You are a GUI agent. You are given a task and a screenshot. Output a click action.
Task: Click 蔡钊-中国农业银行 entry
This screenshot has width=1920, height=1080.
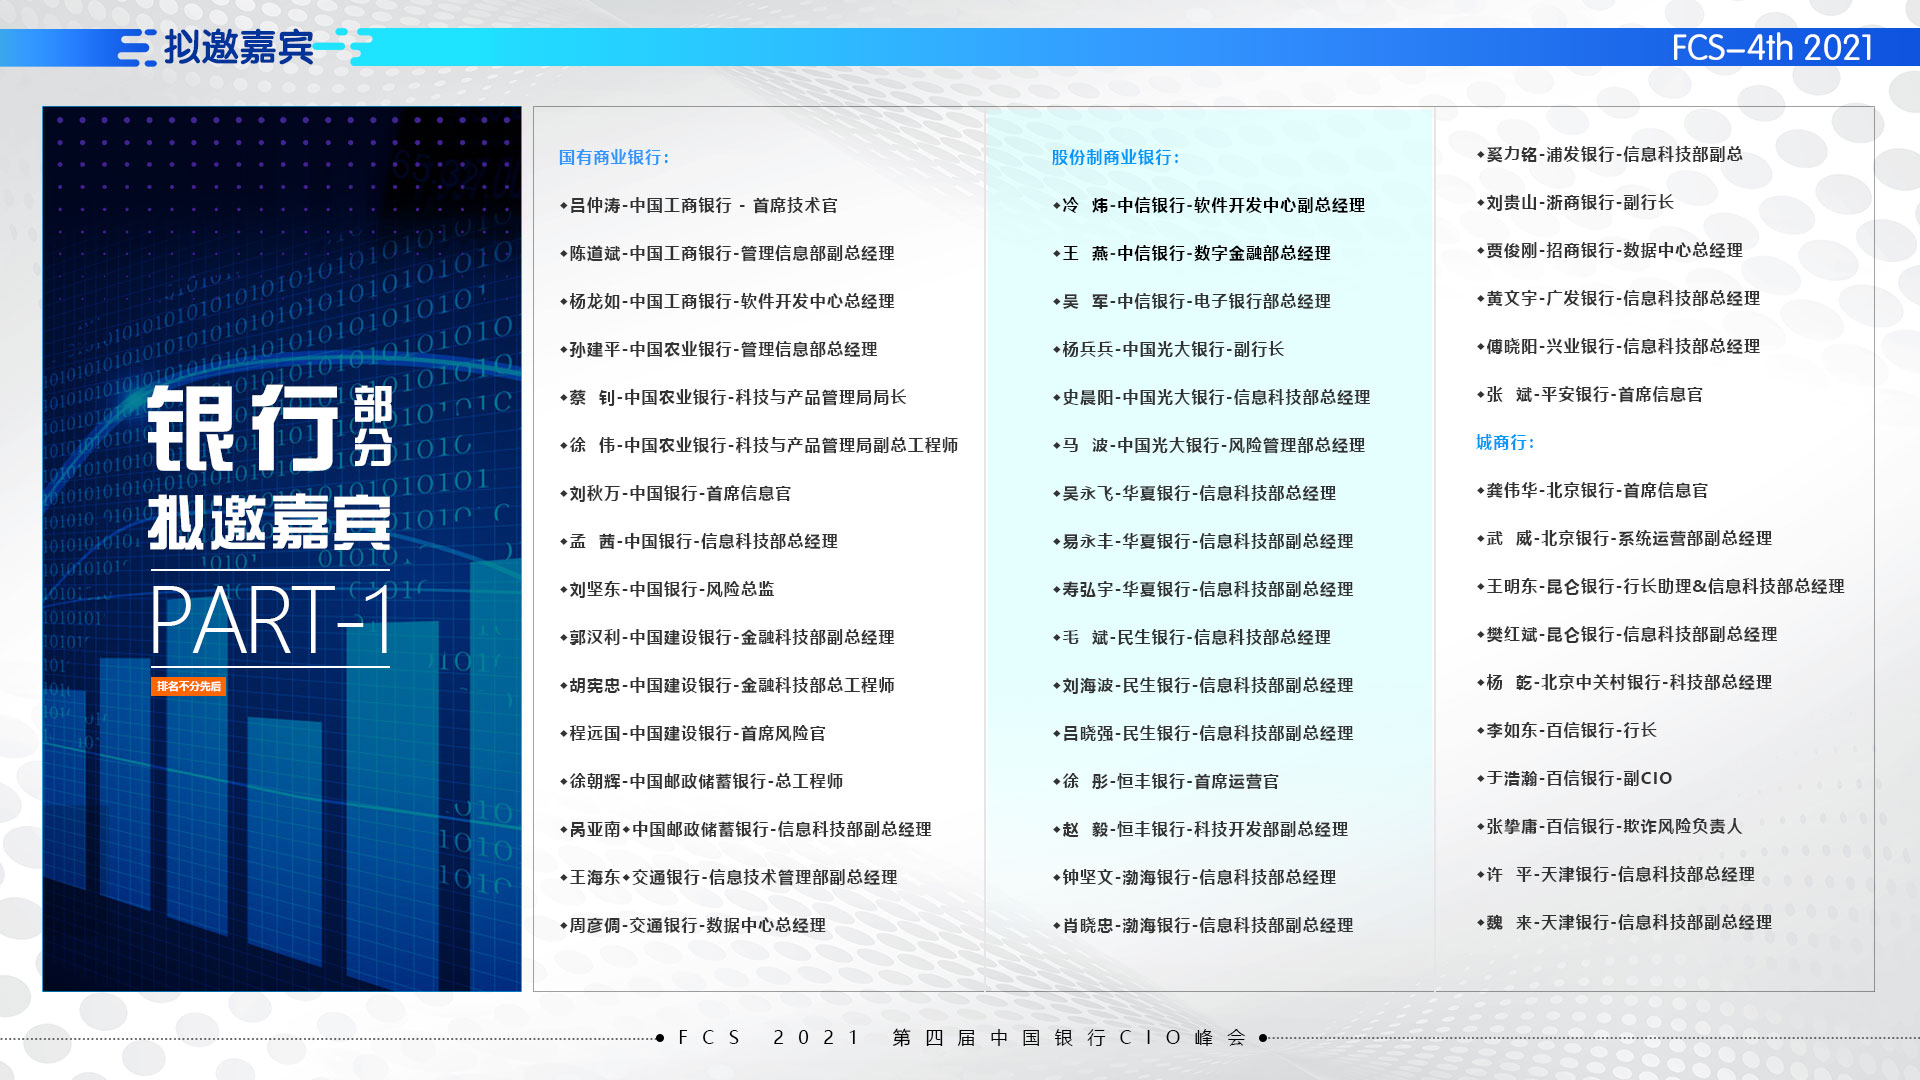[733, 397]
